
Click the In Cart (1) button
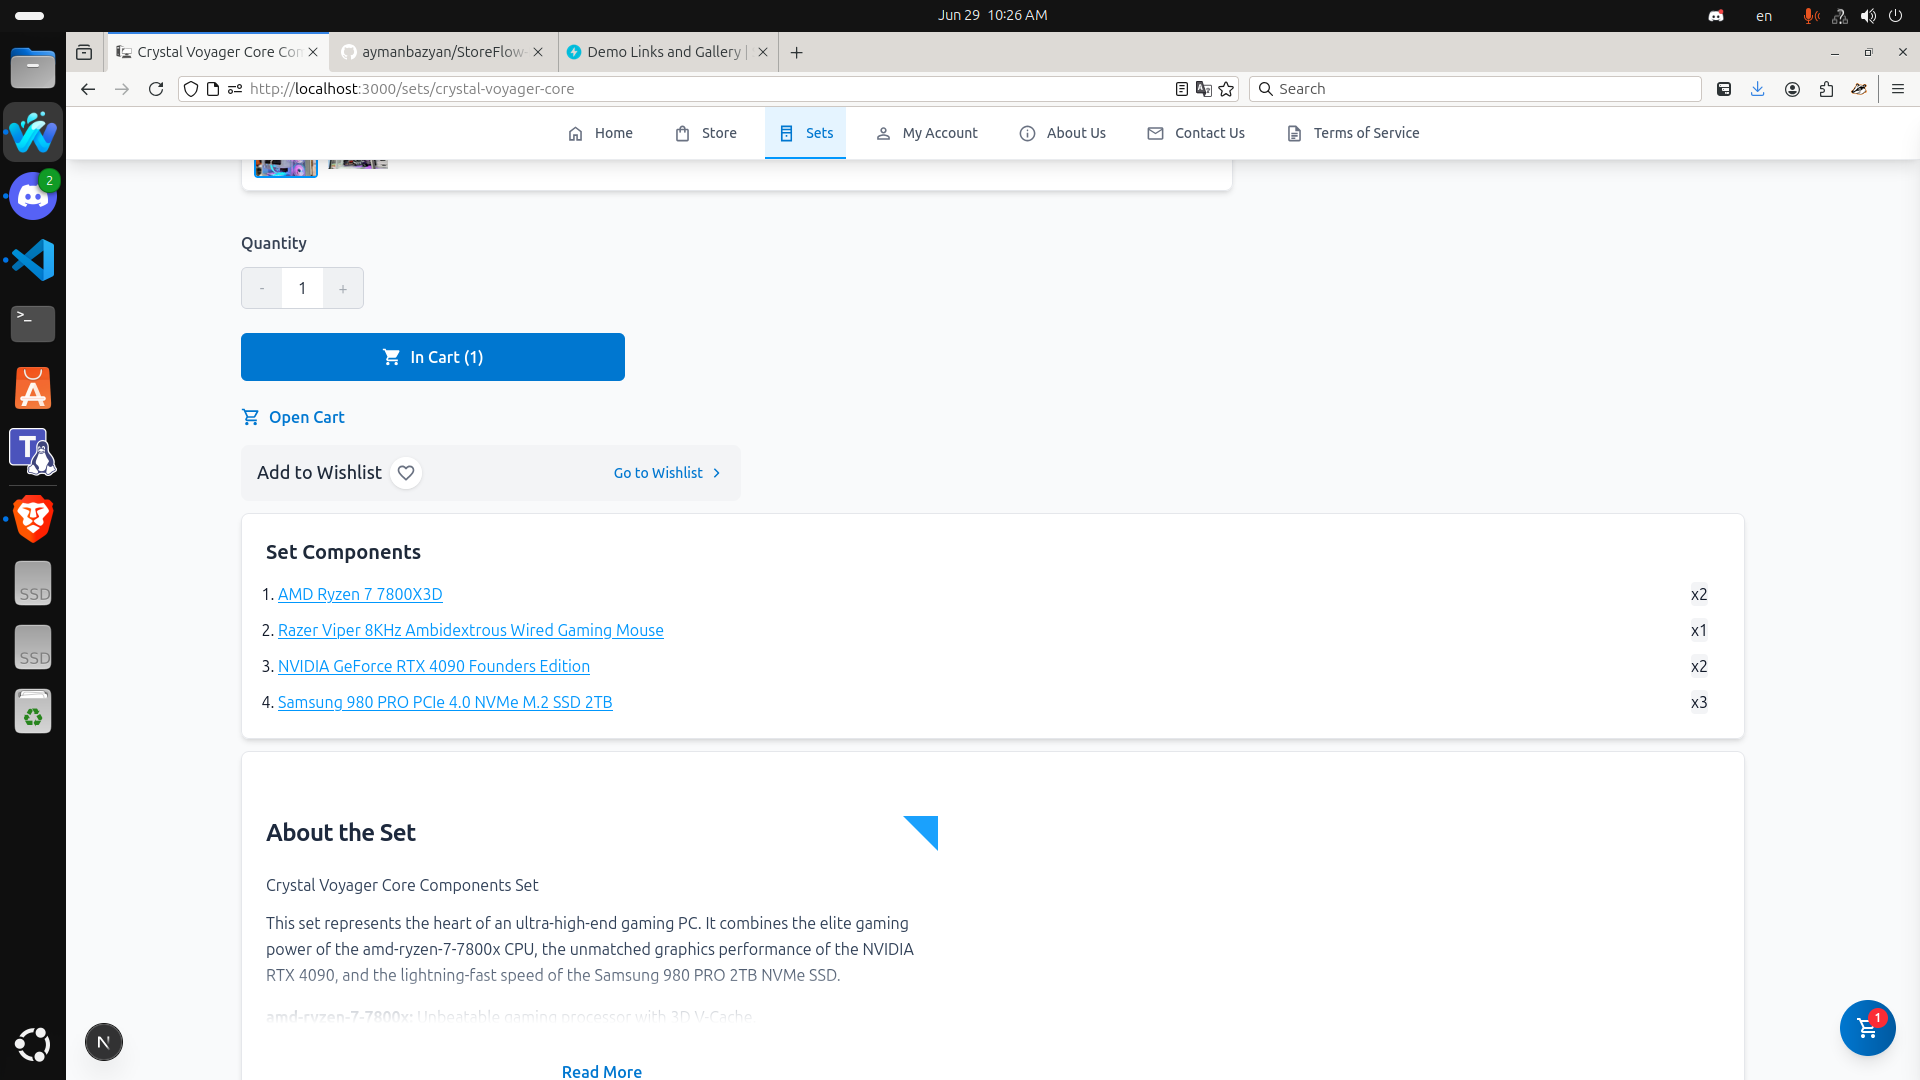(x=433, y=357)
